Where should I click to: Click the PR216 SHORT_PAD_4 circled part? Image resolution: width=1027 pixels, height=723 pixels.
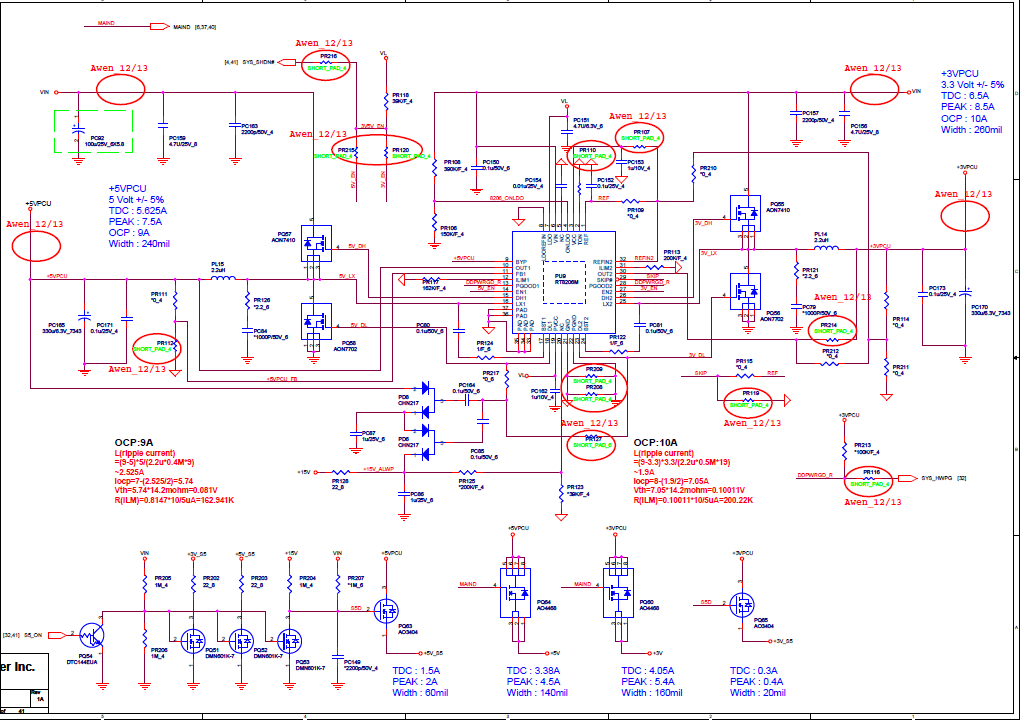(x=326, y=63)
